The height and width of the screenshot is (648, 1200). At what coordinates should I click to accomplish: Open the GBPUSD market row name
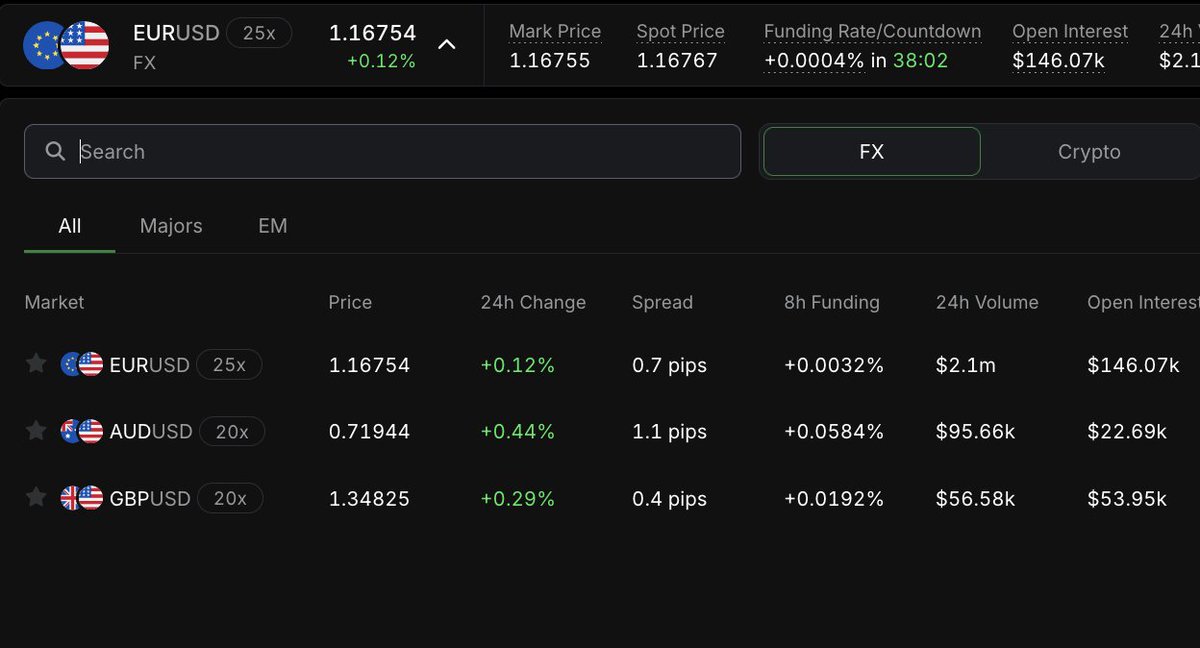coord(150,498)
